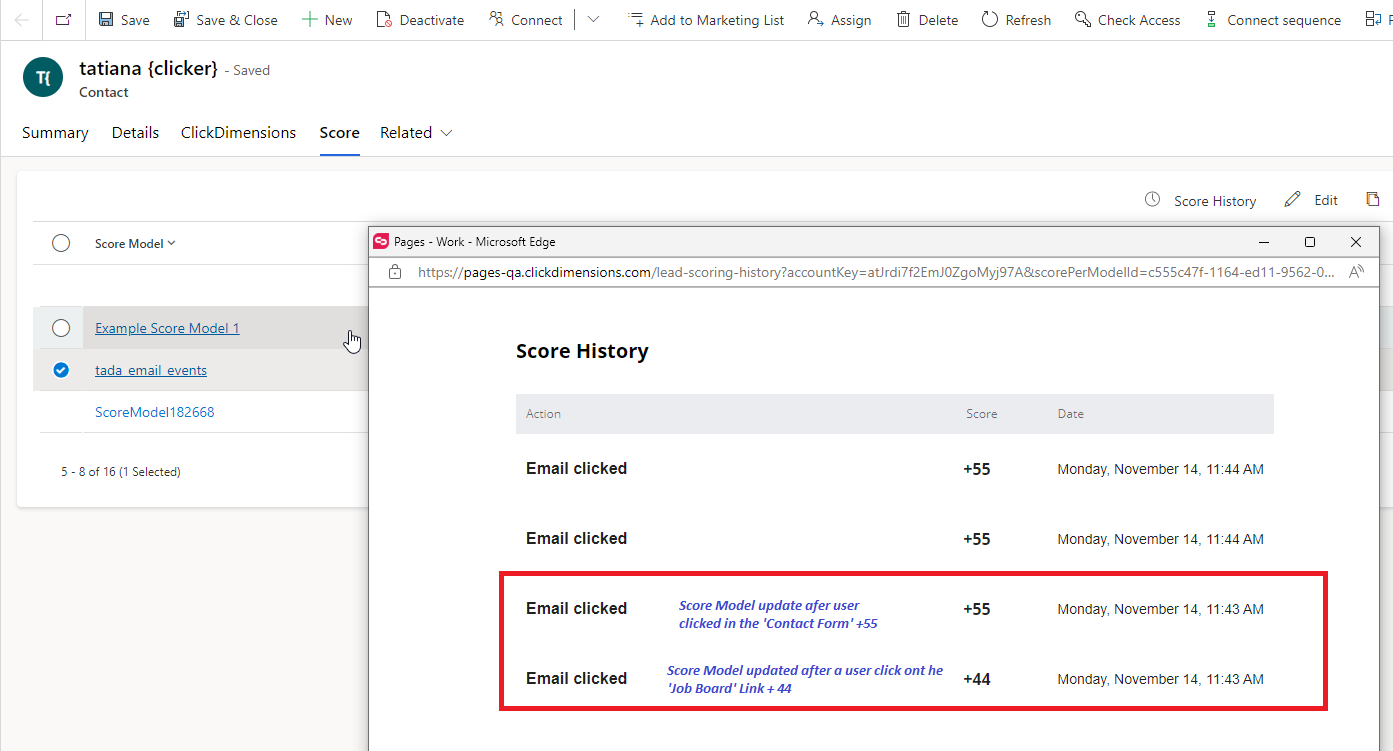Open the ScoreModel182668 link
This screenshot has height=751, width=1393.
(154, 412)
